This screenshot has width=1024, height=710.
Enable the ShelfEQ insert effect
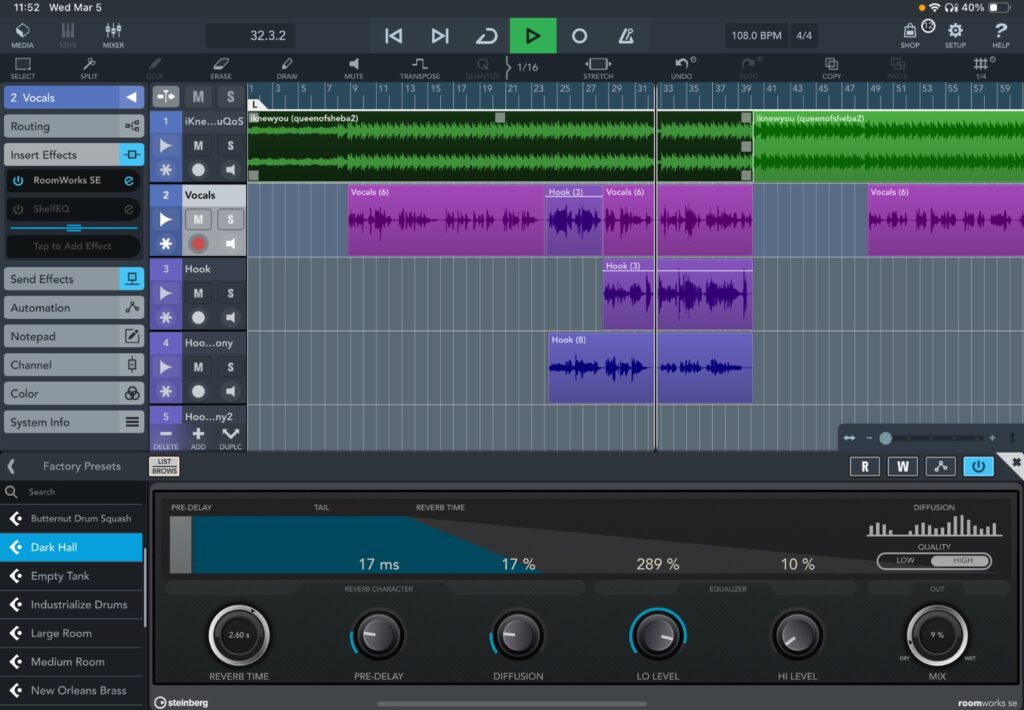pos(18,209)
